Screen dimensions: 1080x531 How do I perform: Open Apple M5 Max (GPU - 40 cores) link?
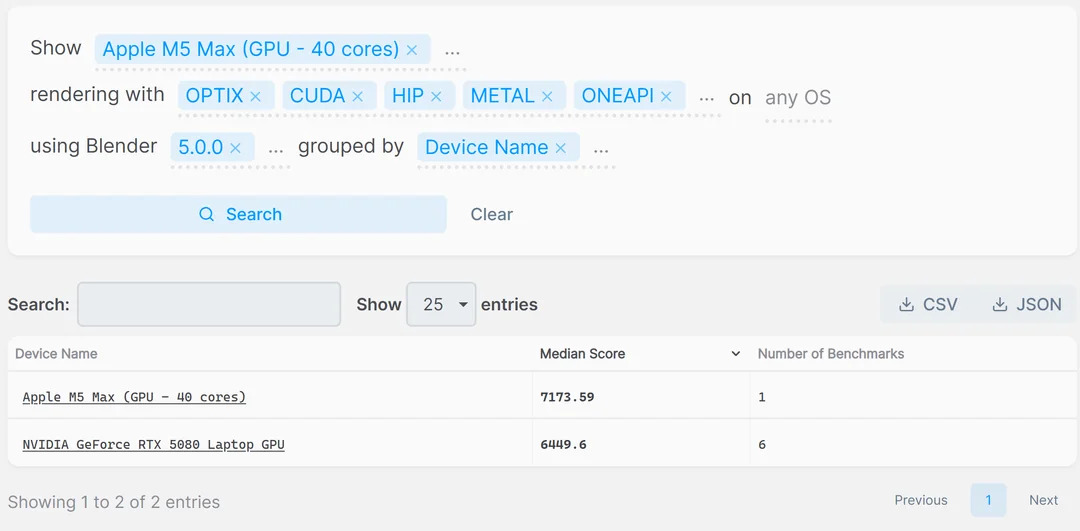pyautogui.click(x=134, y=397)
